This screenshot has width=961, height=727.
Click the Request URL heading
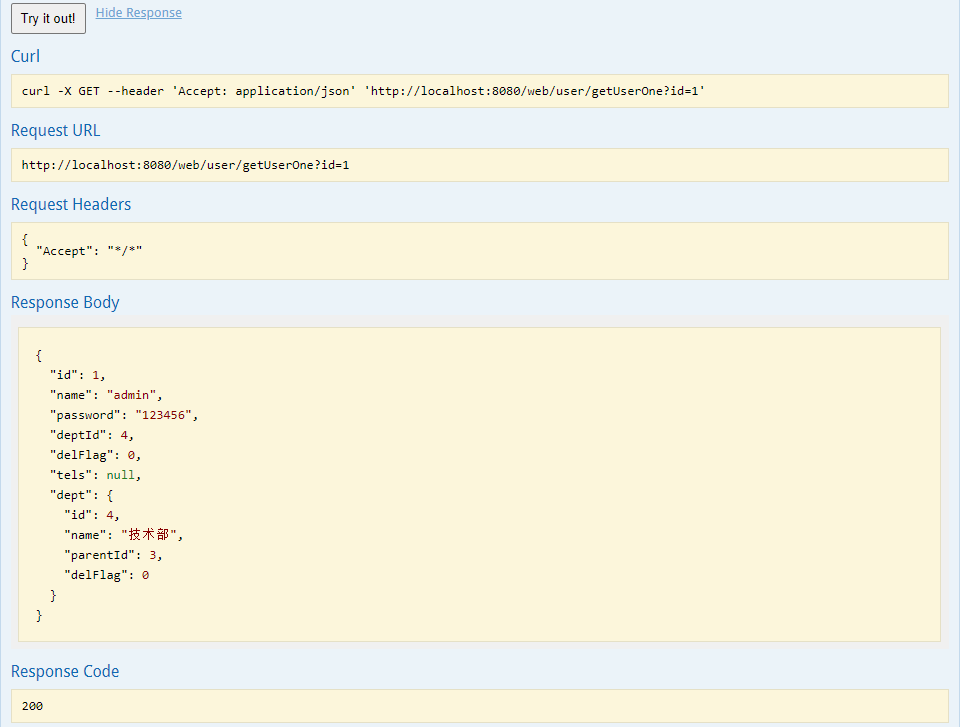click(x=55, y=131)
